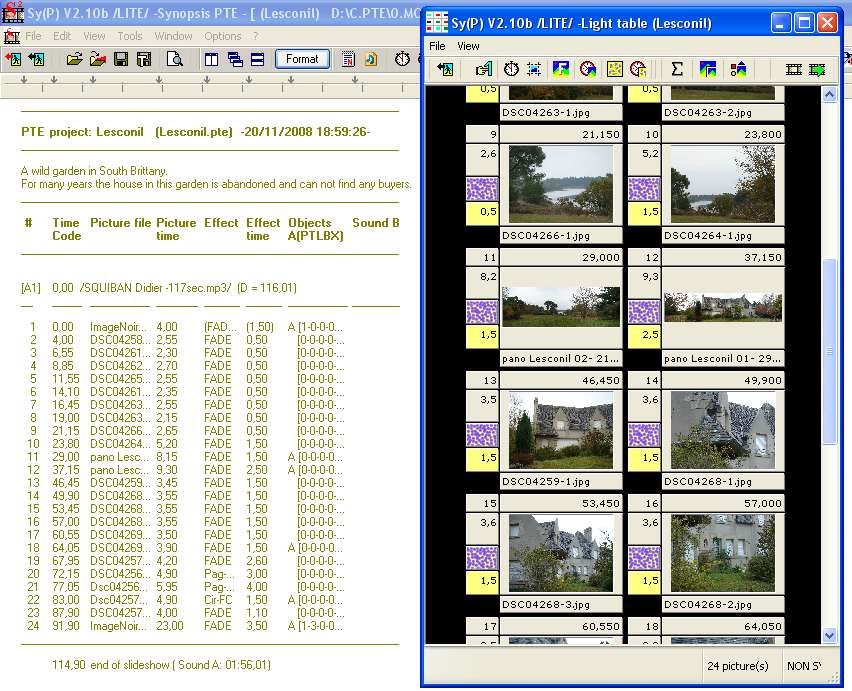This screenshot has width=852, height=691.
Task: Click the Format button in the Synopsis toolbar
Action: [302, 59]
